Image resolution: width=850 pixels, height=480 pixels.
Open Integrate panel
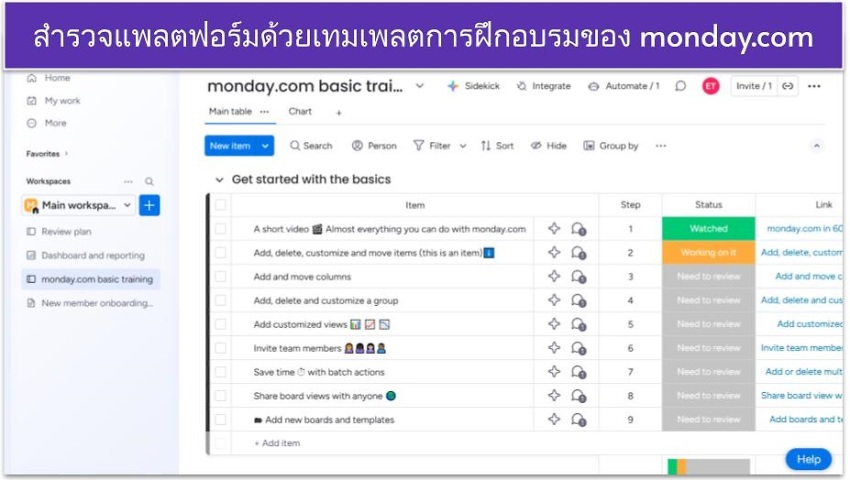coord(544,86)
